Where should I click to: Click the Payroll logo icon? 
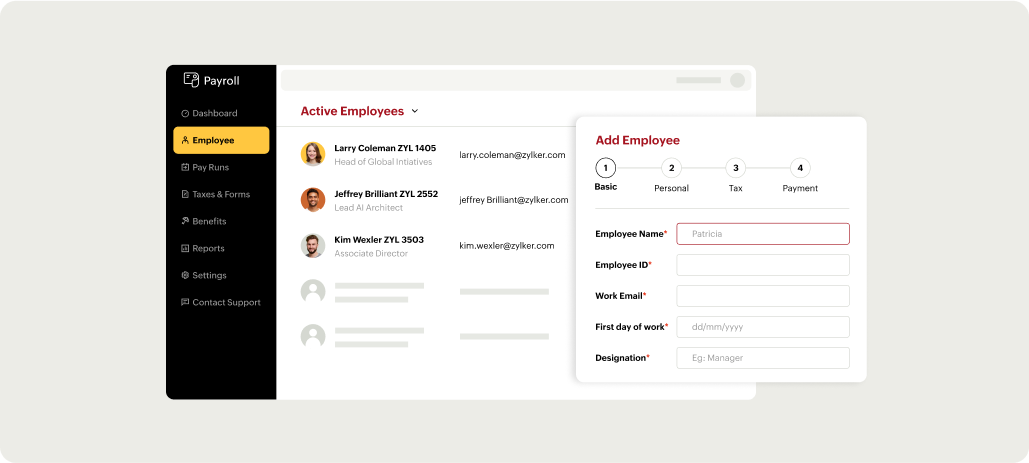click(191, 80)
